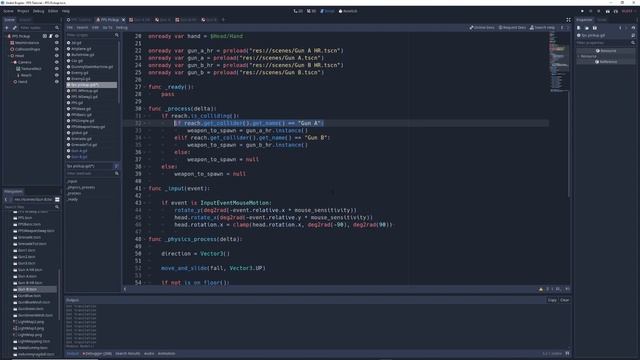Viewport: 640px width, 360px height.
Task: Open the AssetLib workspace
Action: coord(348,11)
